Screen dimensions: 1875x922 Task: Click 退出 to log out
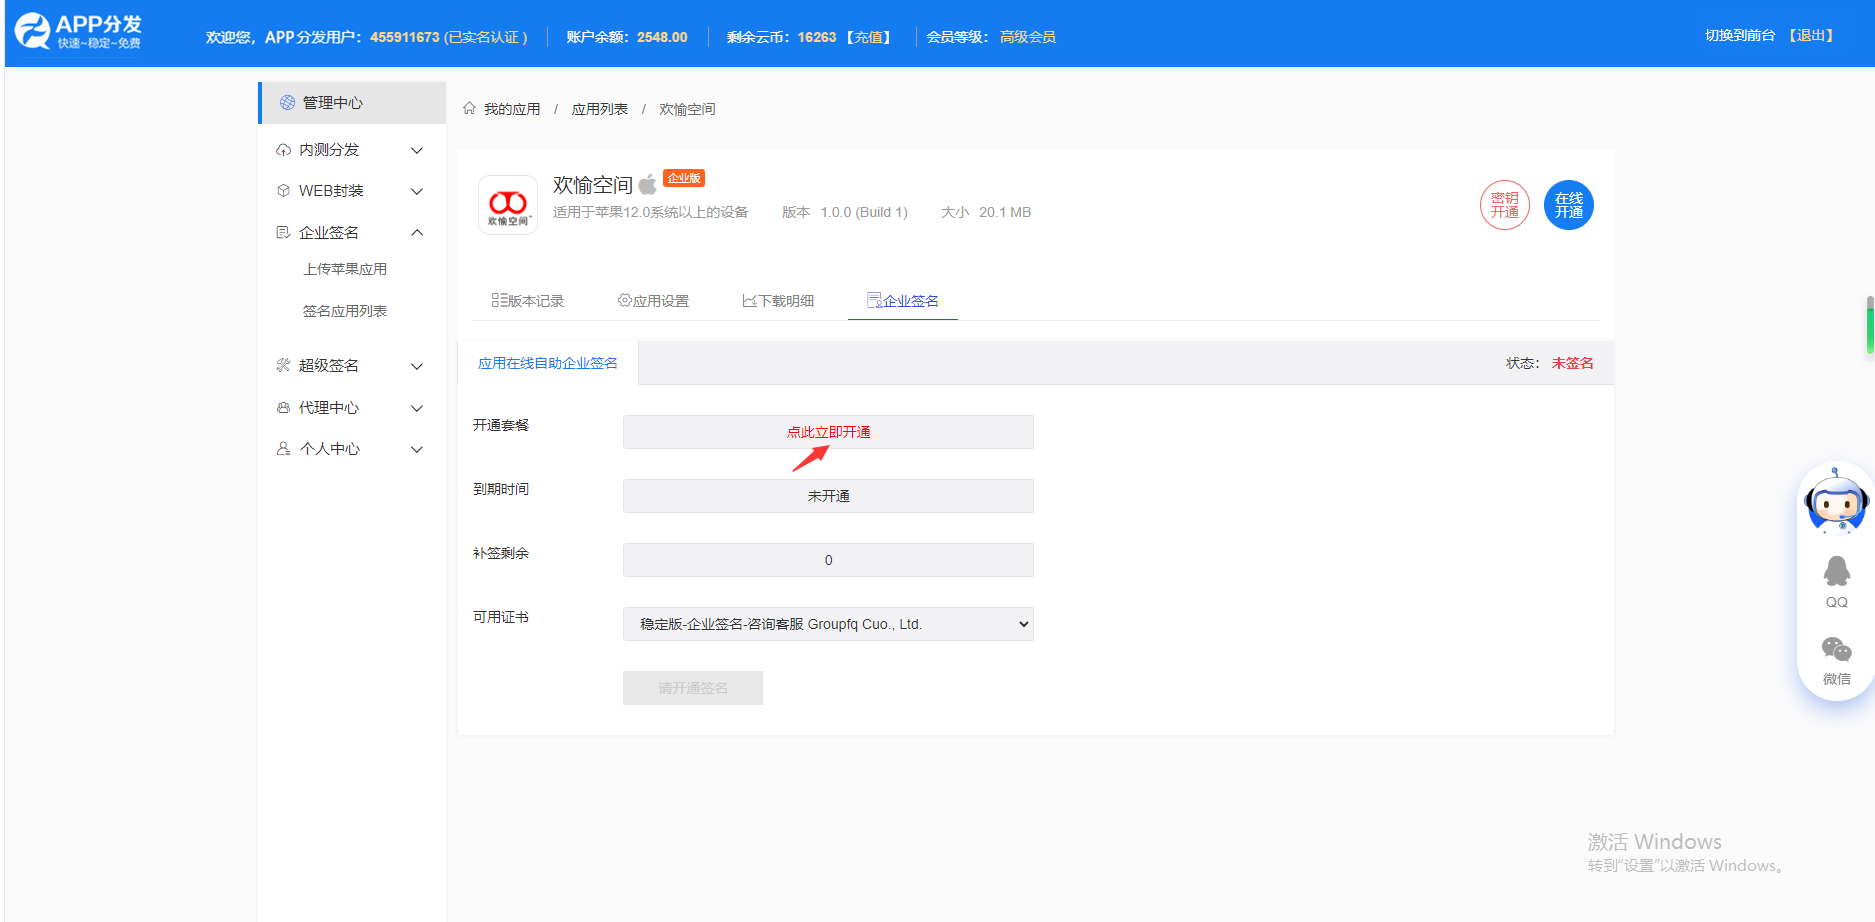(x=1811, y=35)
